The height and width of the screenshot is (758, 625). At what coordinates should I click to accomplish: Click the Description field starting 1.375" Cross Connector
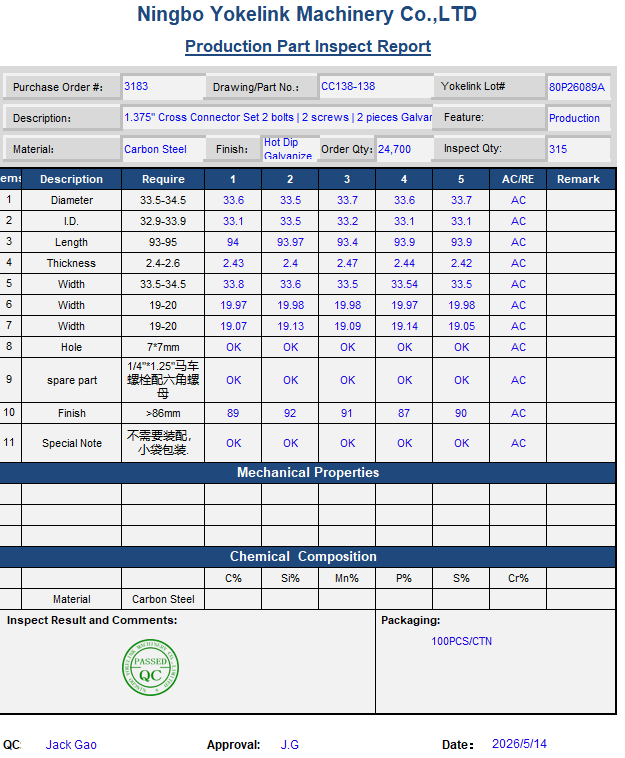click(x=277, y=117)
